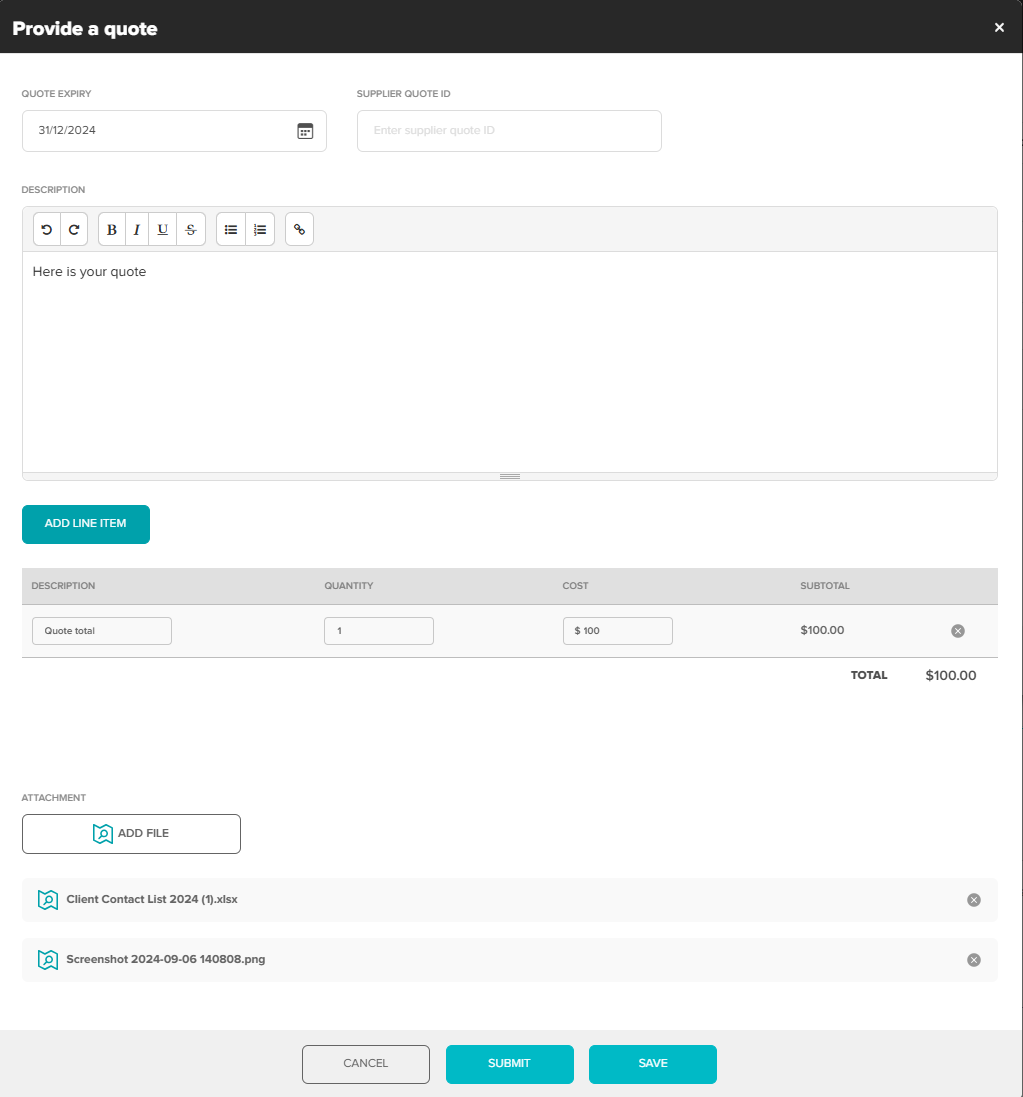Screen dimensions: 1023x1097
Task: Remove the Quote total line item
Action: (x=958, y=631)
